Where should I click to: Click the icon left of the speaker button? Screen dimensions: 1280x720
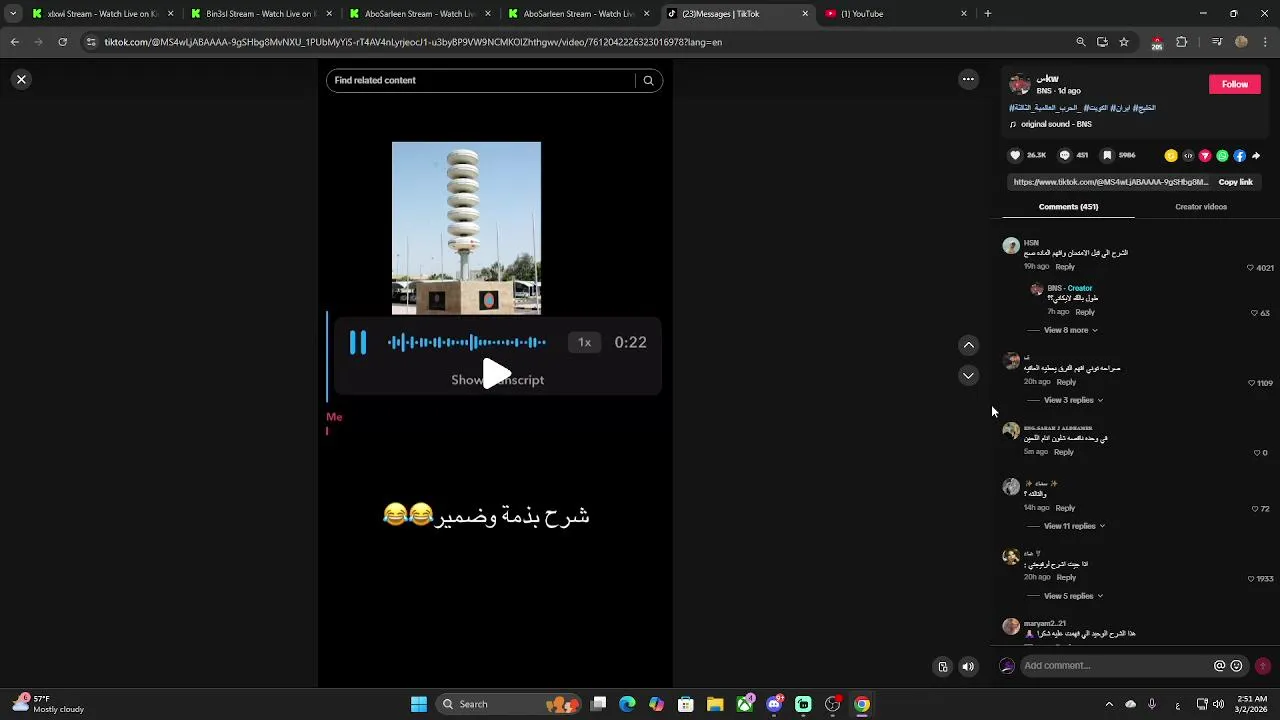(x=942, y=667)
